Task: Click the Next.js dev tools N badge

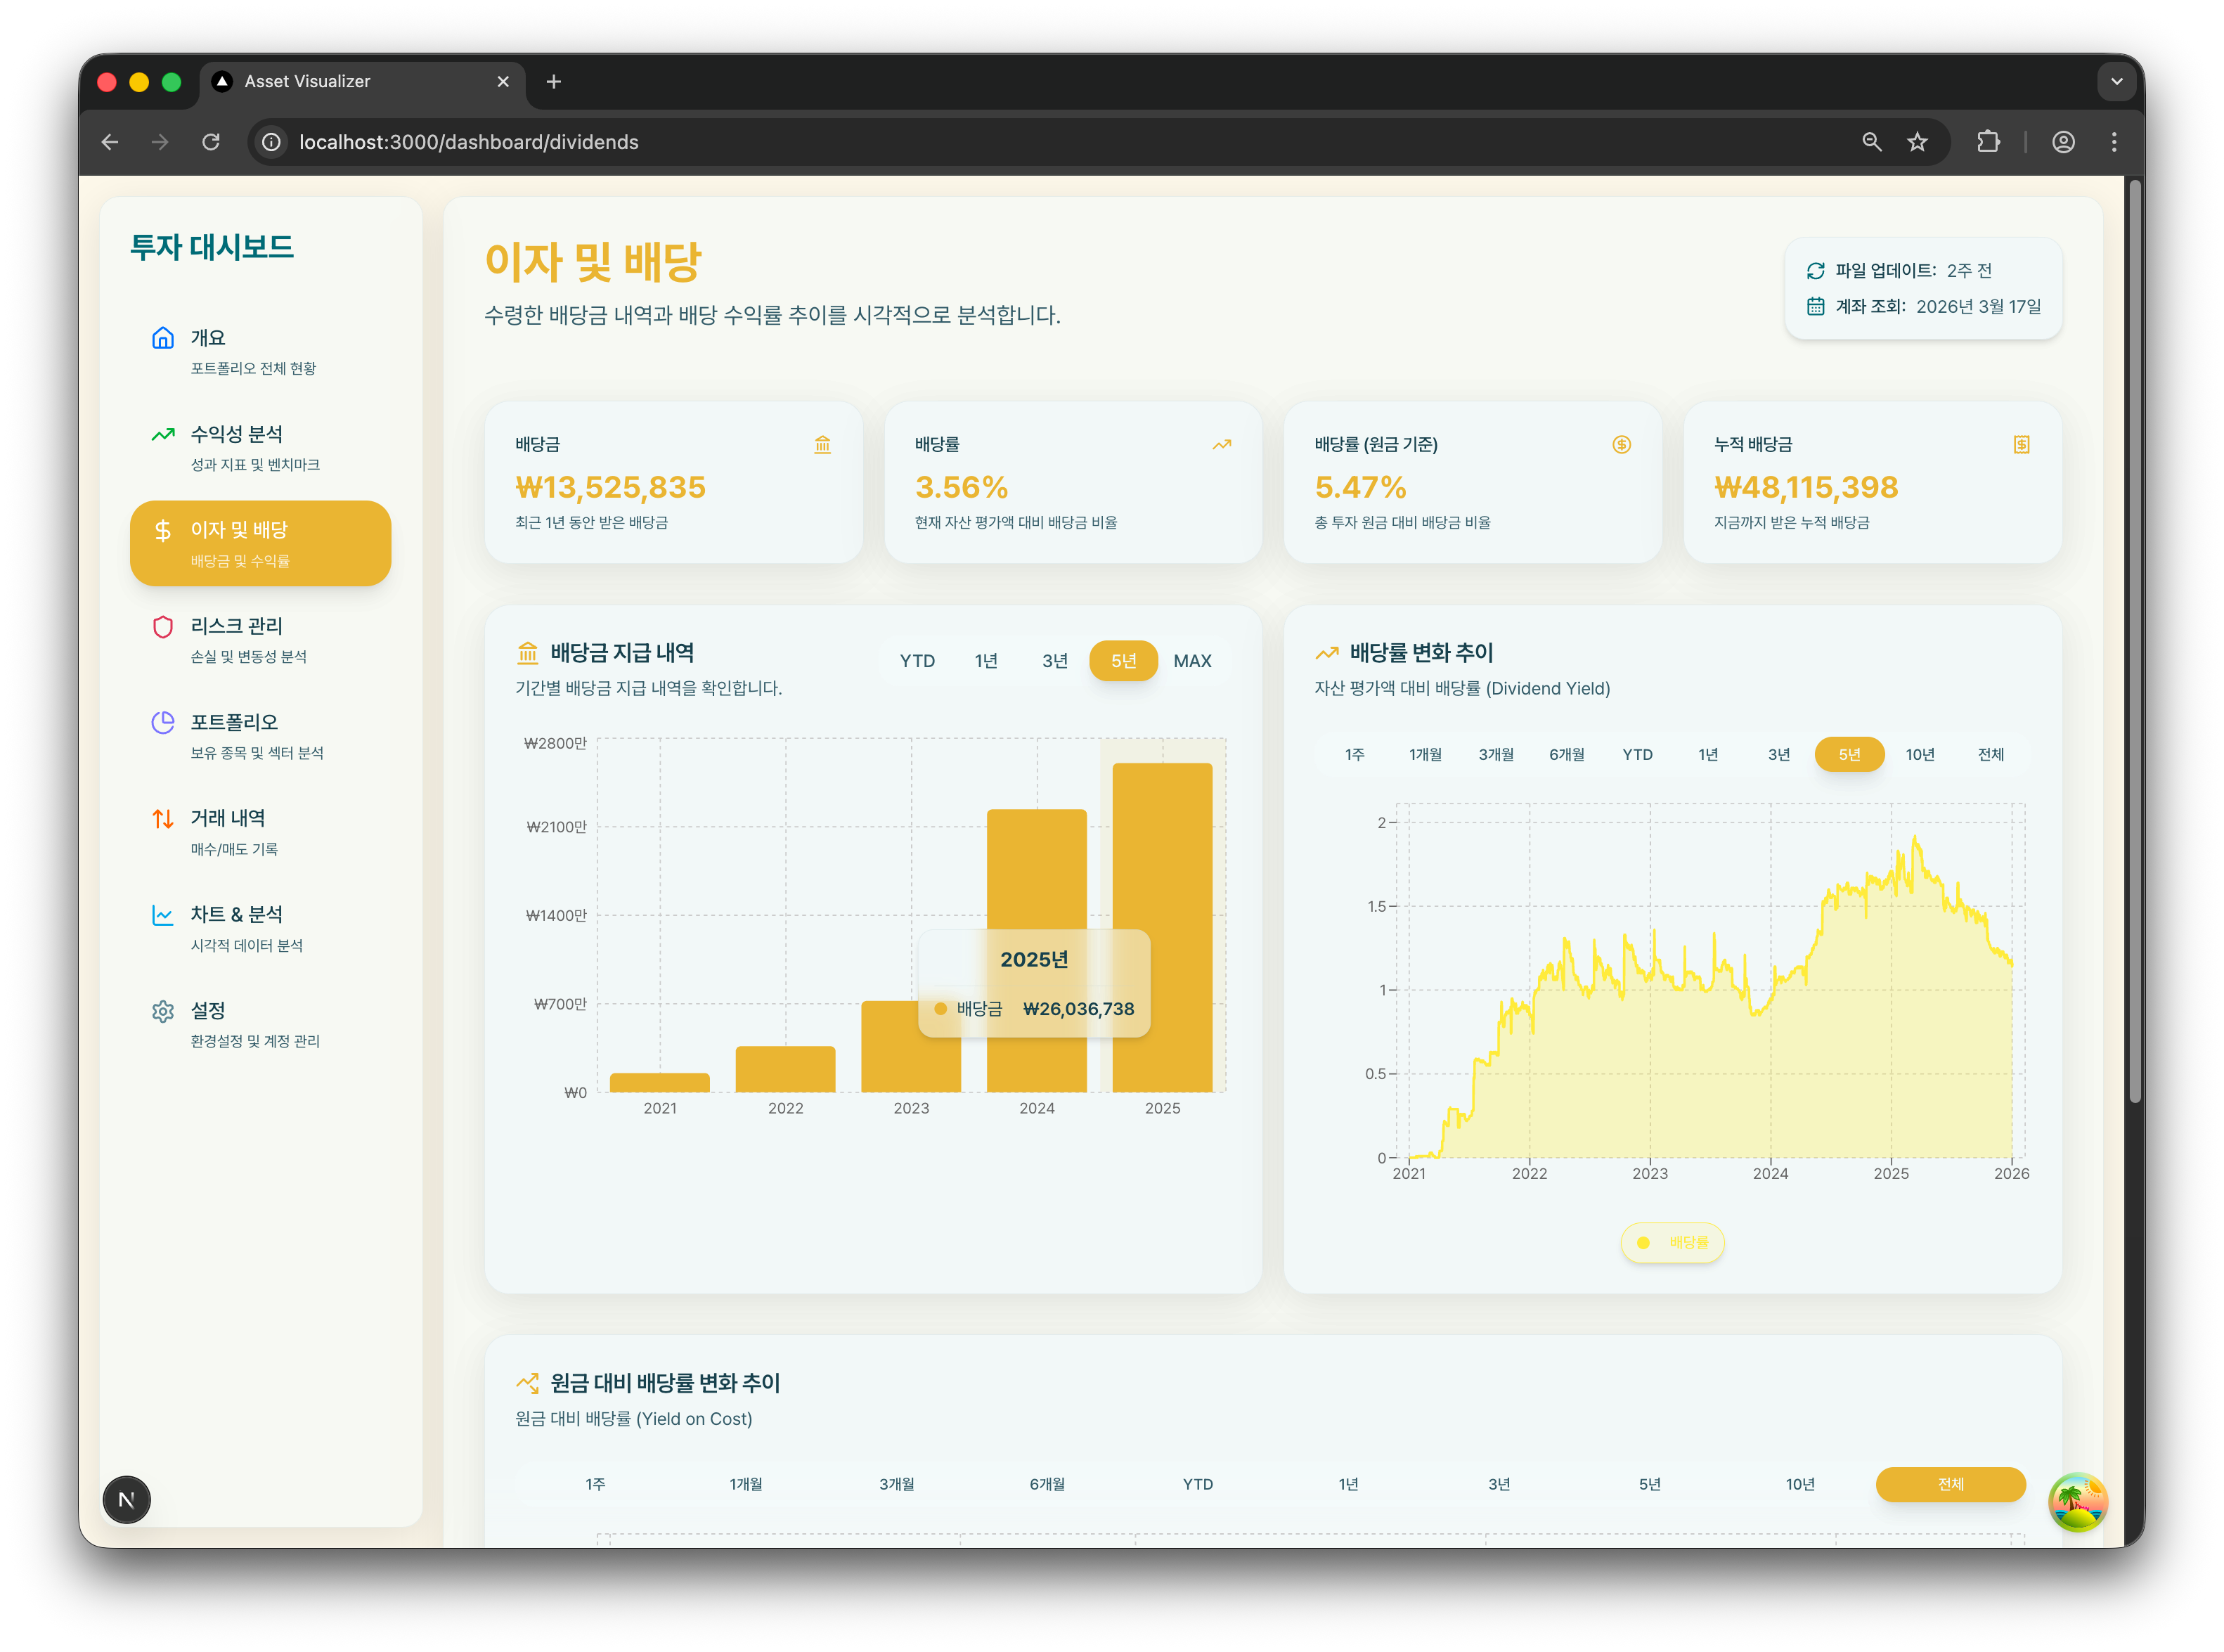Action: pyautogui.click(x=127, y=1499)
